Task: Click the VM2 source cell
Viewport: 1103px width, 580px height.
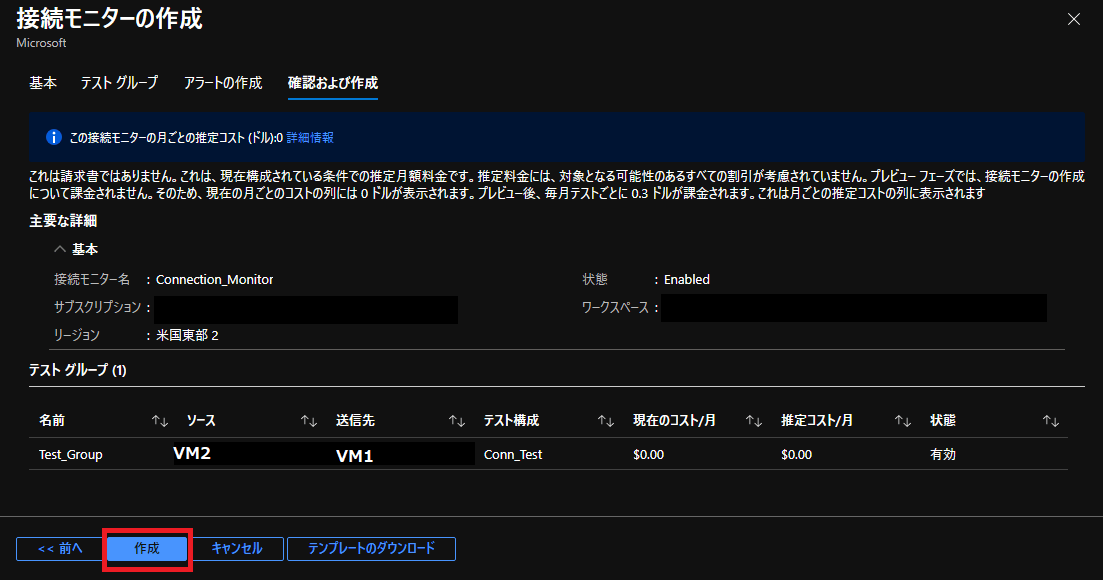Action: (x=192, y=453)
